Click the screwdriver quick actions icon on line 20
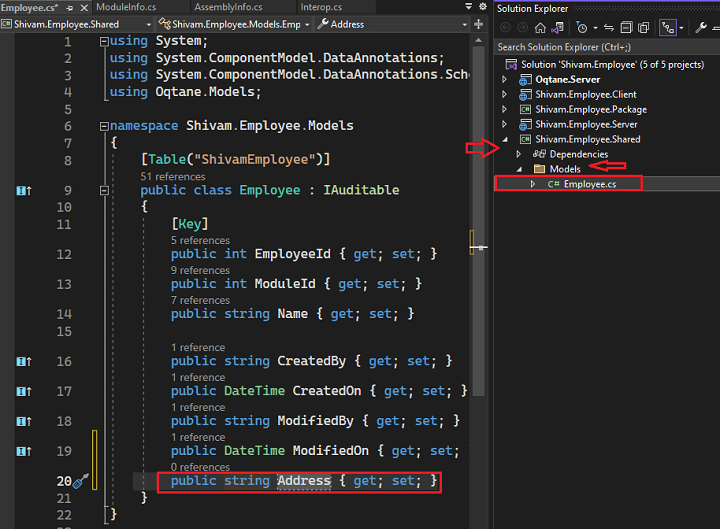 pos(81,482)
